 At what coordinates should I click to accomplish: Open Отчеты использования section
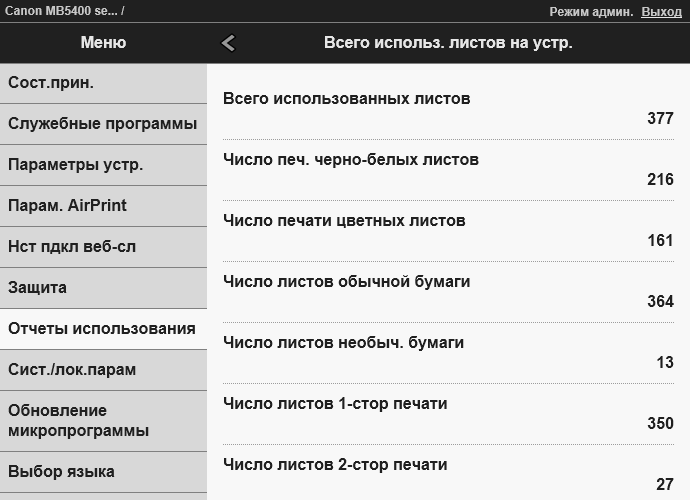point(103,329)
